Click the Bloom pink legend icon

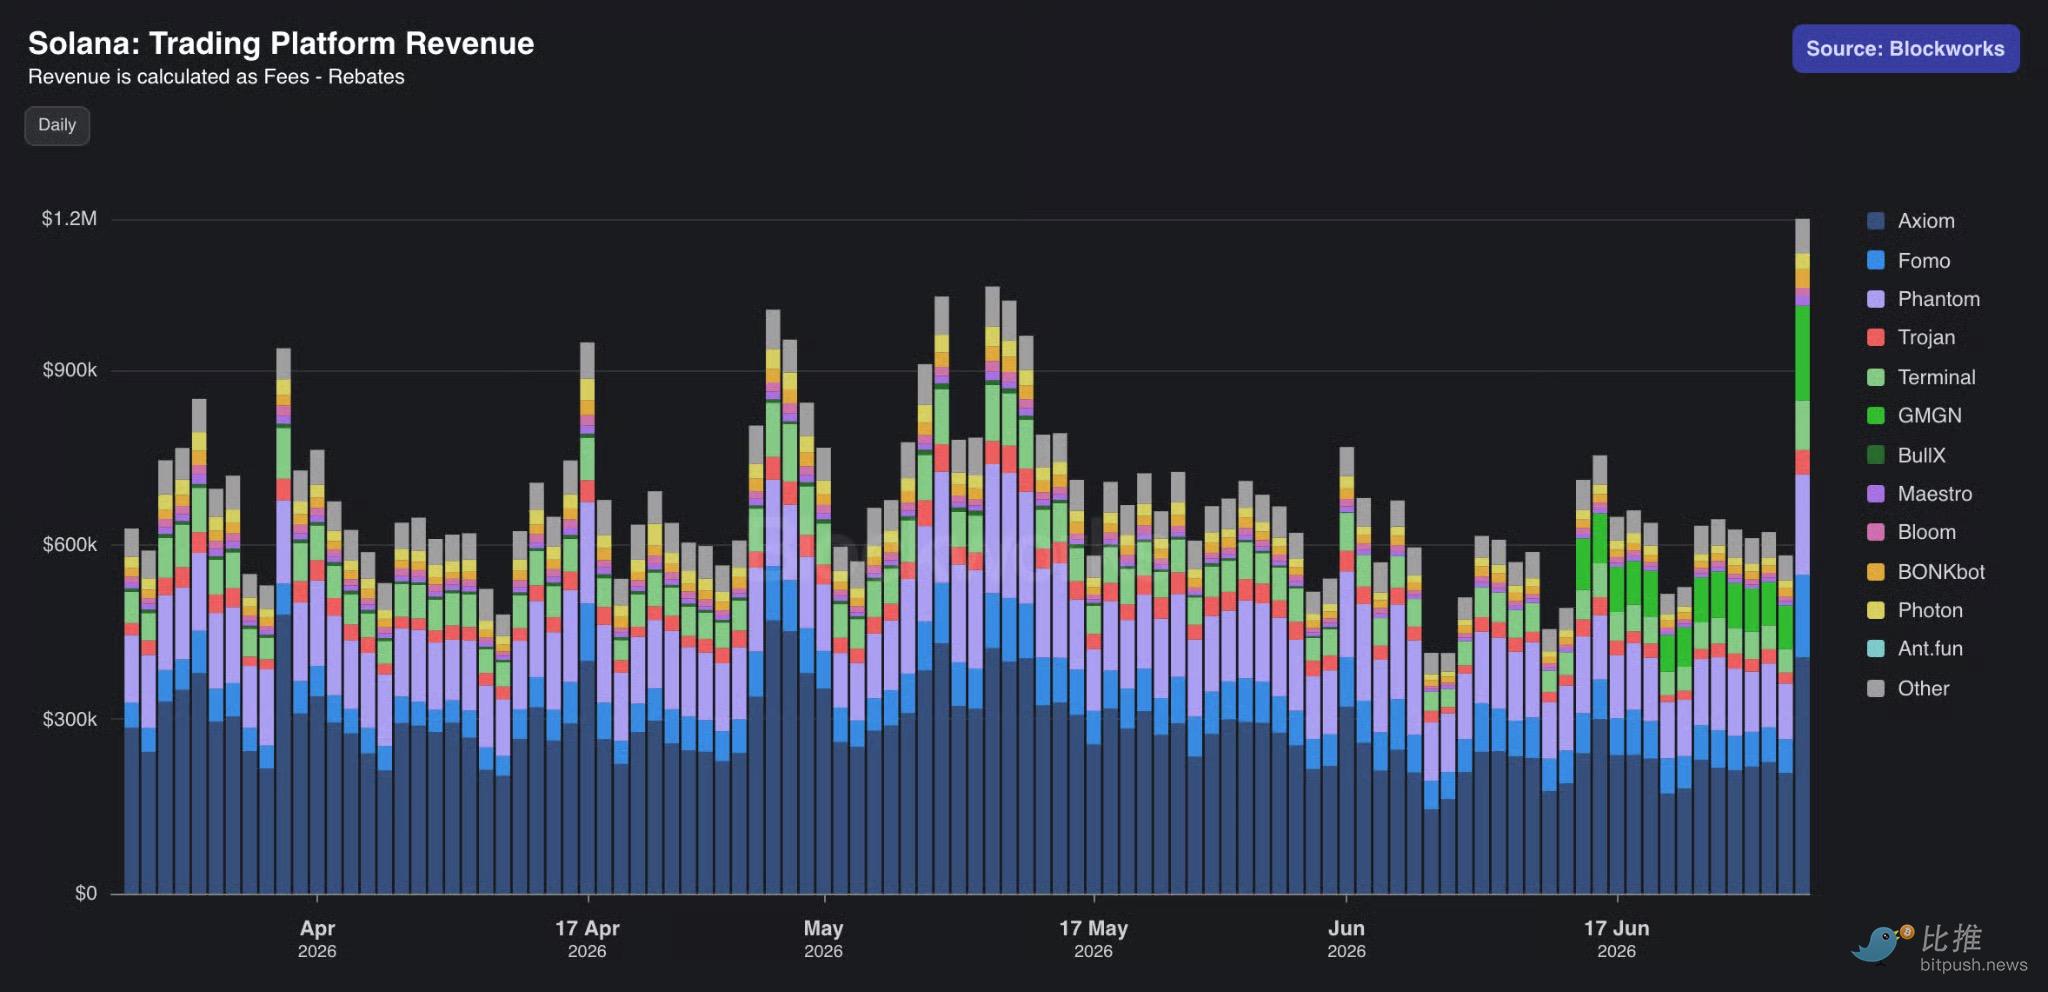[1876, 532]
